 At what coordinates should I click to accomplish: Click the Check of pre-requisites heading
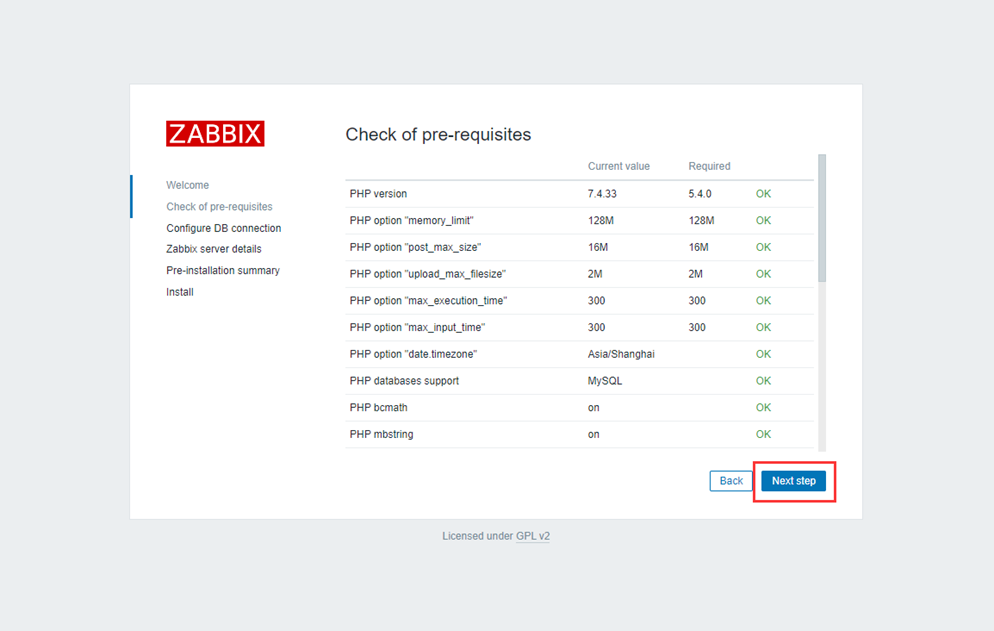(x=438, y=134)
